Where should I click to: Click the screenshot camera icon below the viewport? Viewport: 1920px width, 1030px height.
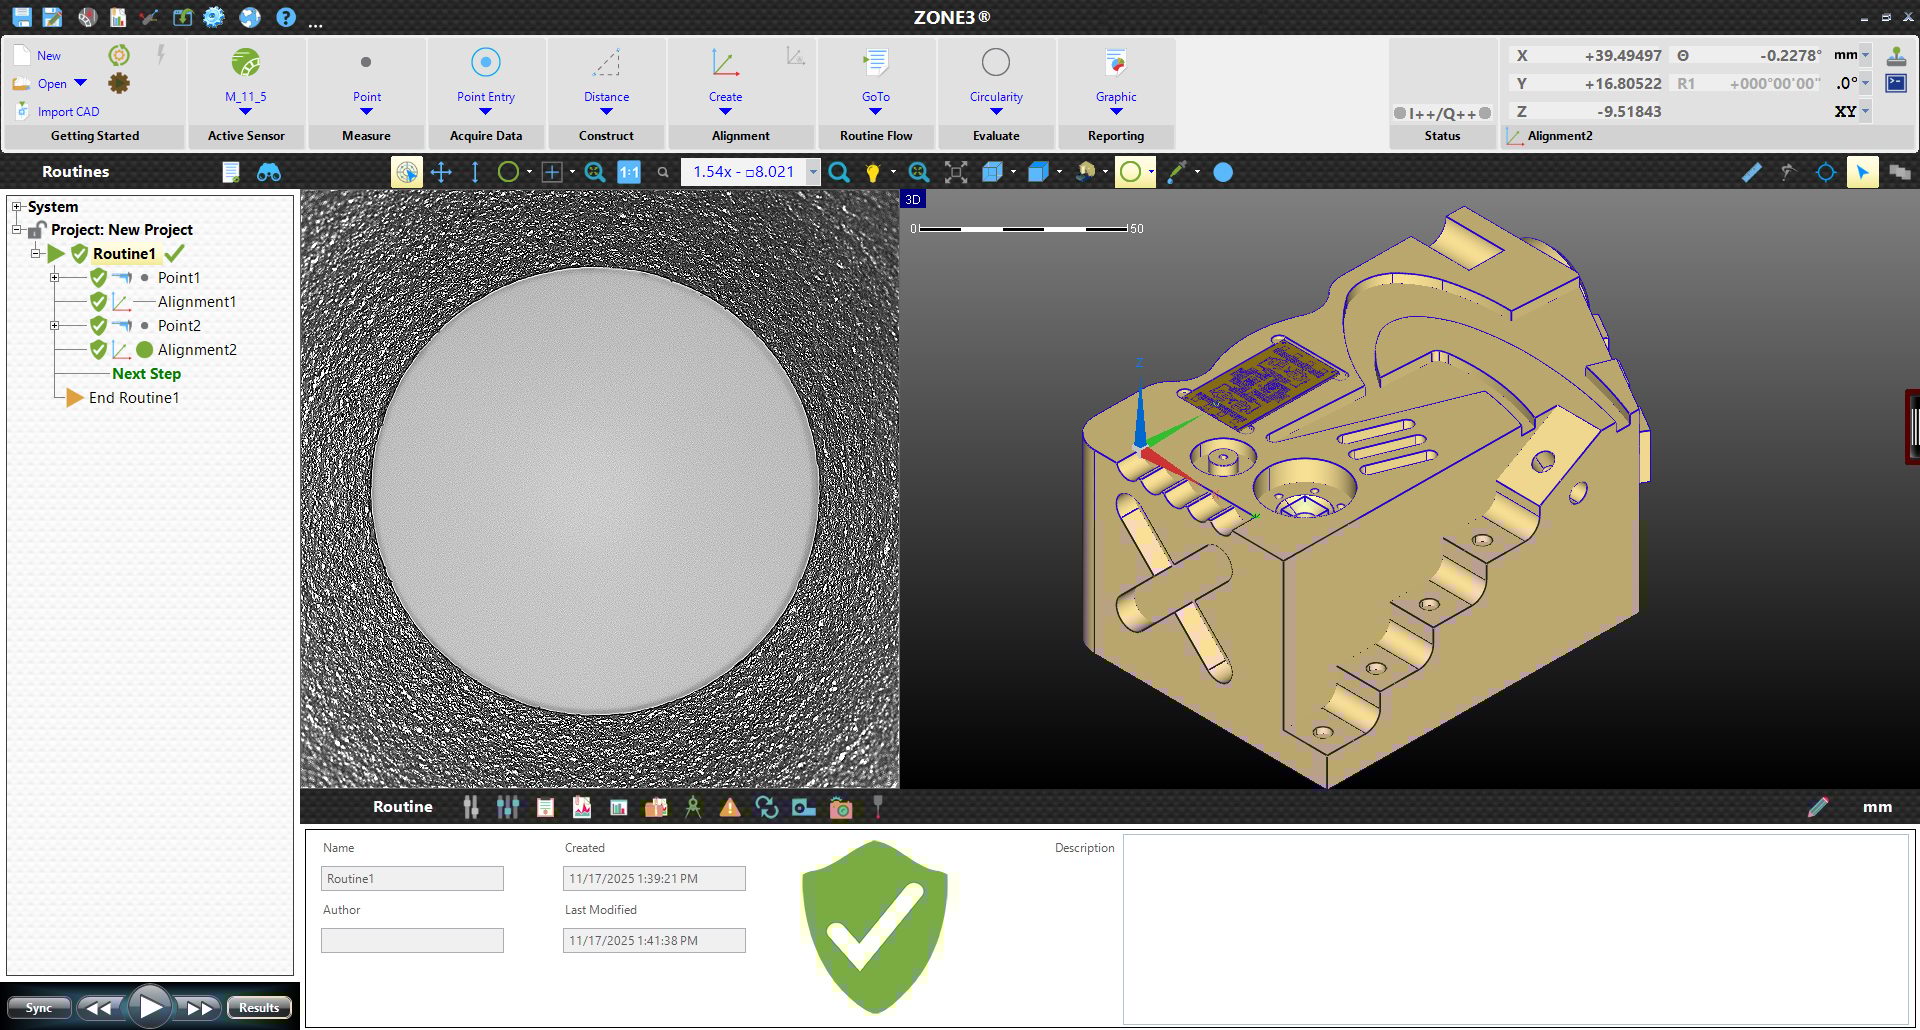pyautogui.click(x=841, y=807)
